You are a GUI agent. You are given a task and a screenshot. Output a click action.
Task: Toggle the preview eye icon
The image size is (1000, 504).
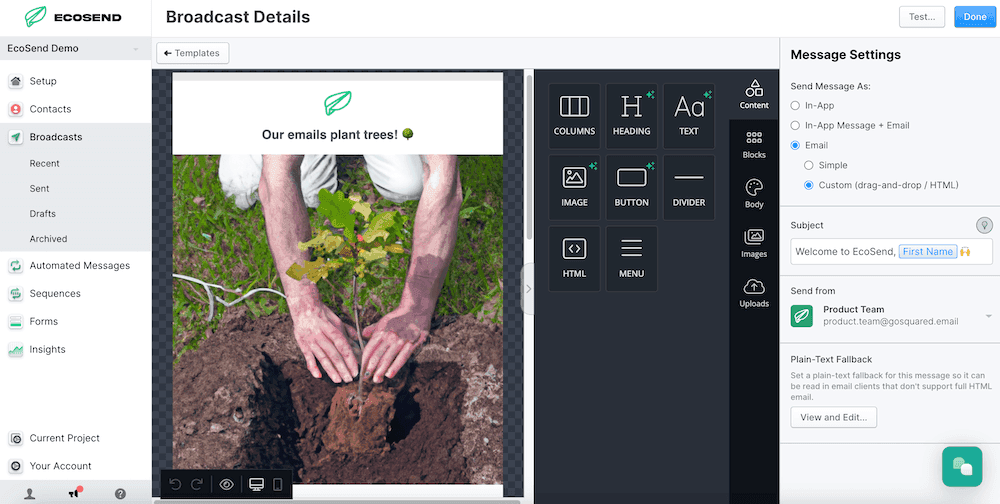(226, 485)
